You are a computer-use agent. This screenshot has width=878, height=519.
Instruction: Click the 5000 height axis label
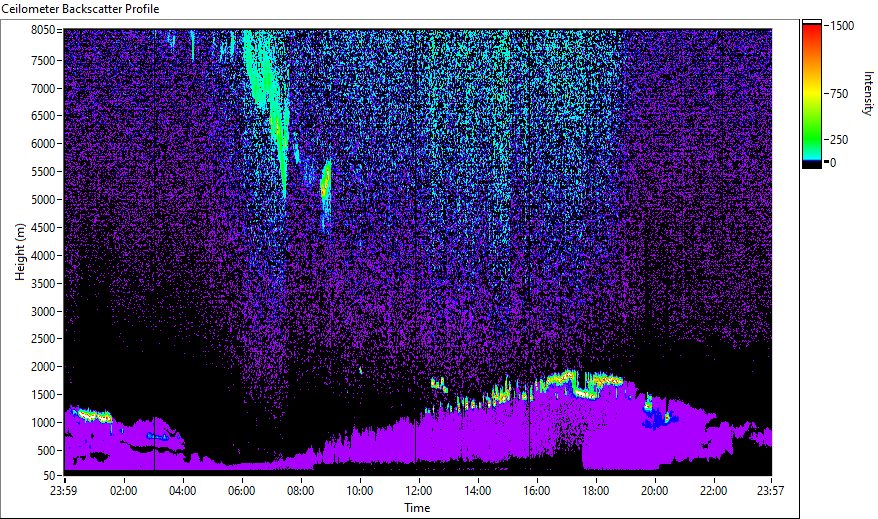[43, 200]
